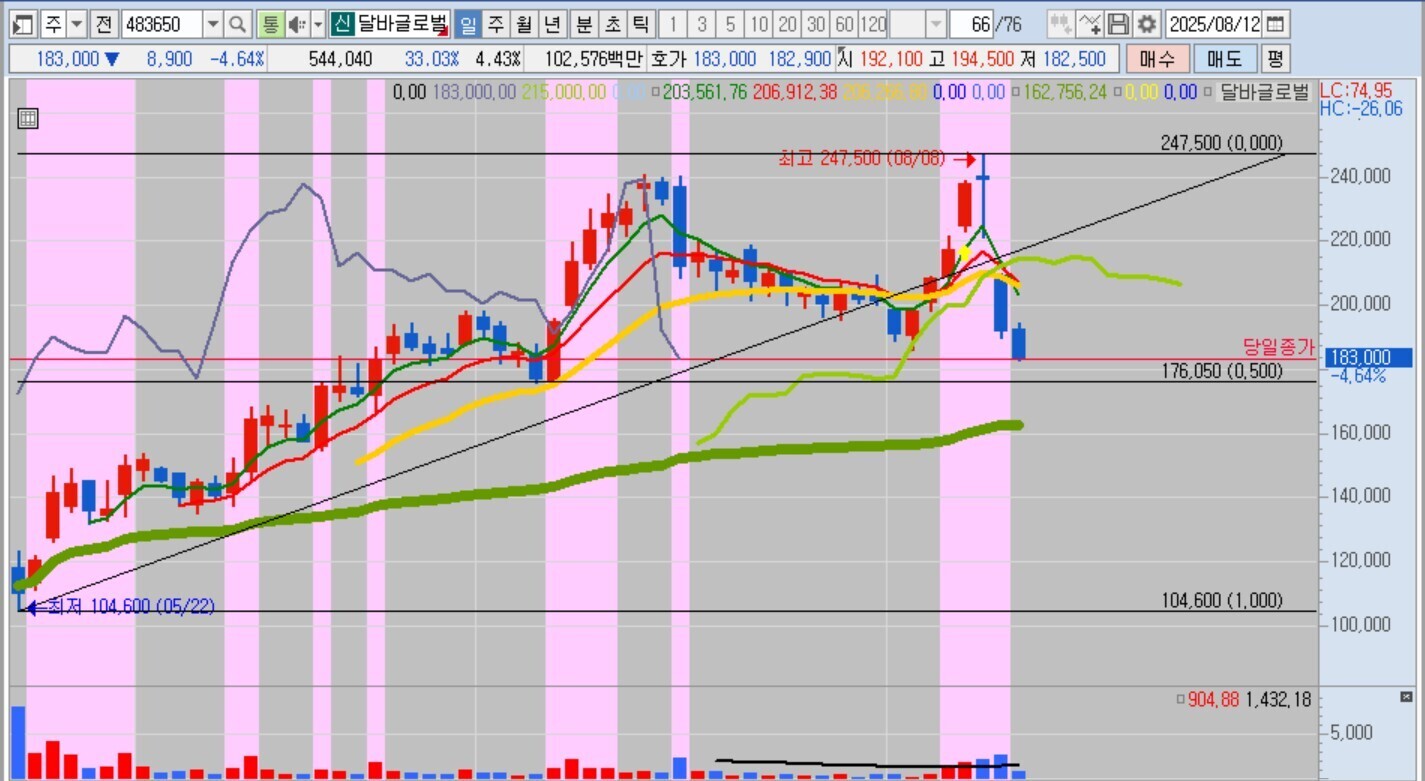Click the blue 매도 sell button

(x=1225, y=59)
